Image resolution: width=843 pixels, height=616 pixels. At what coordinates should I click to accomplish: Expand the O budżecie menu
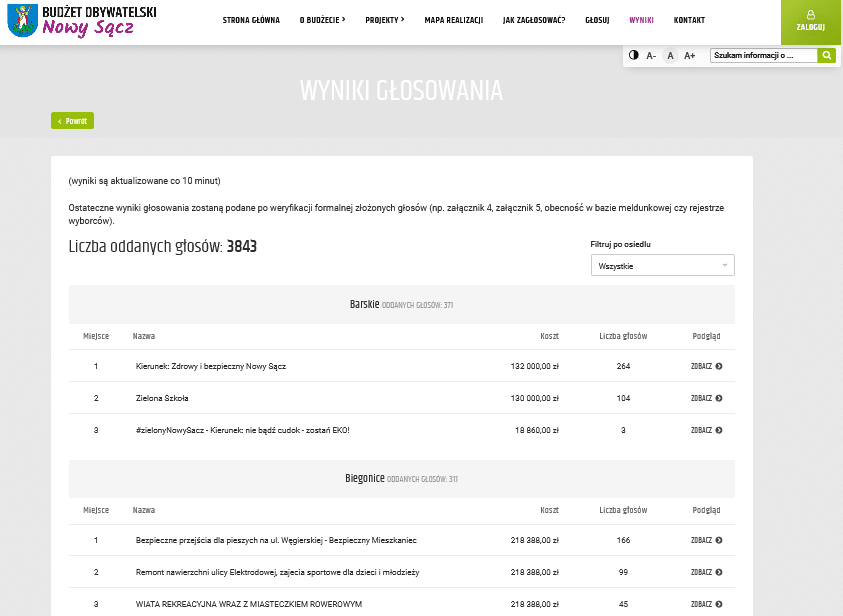pyautogui.click(x=322, y=20)
